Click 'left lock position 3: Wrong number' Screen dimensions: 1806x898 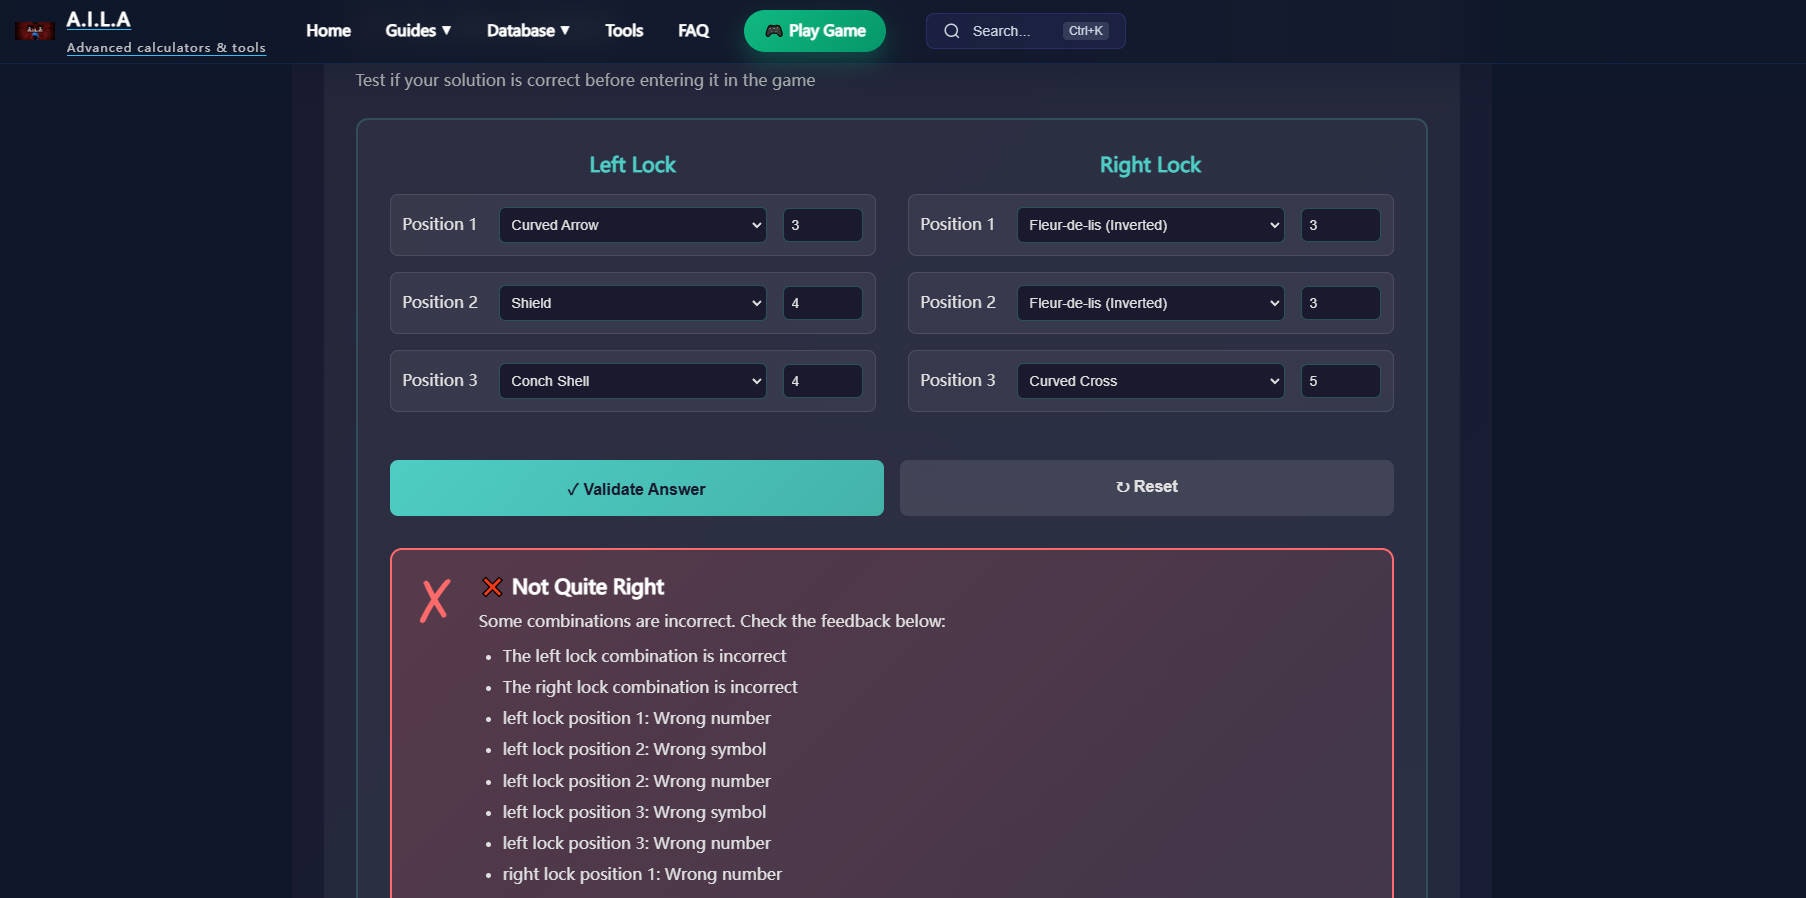click(x=636, y=843)
